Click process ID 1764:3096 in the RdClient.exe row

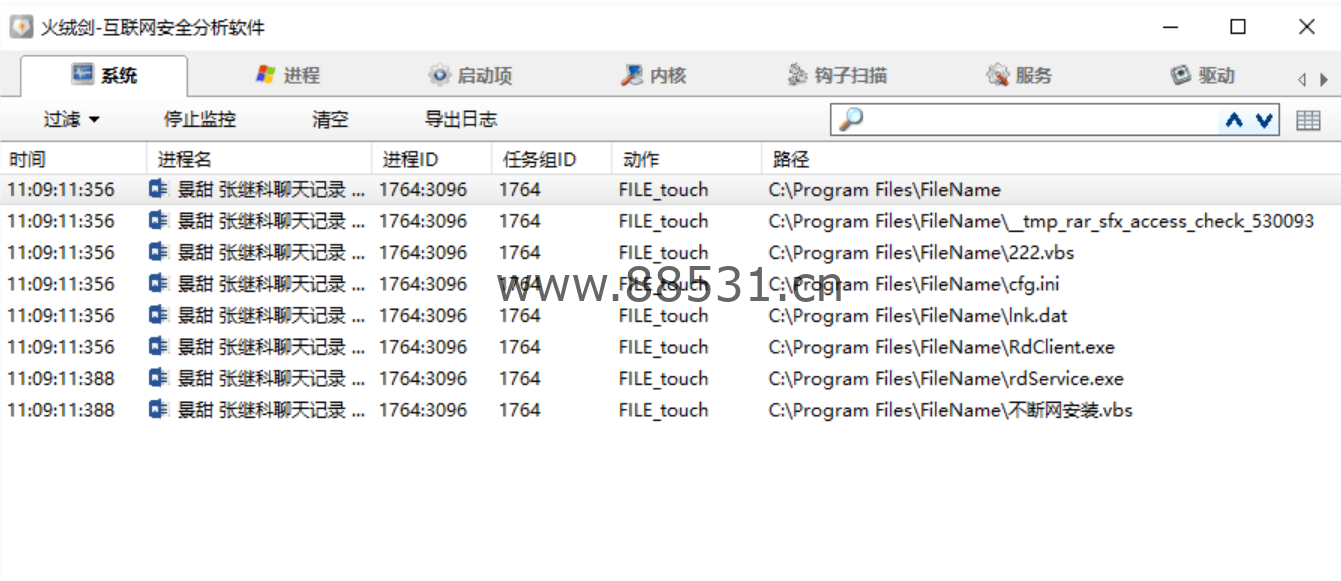pyautogui.click(x=423, y=347)
